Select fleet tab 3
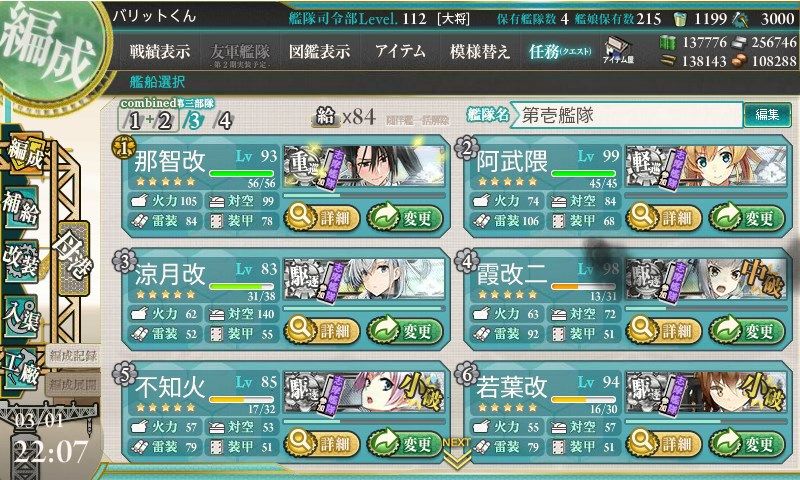 click(194, 121)
